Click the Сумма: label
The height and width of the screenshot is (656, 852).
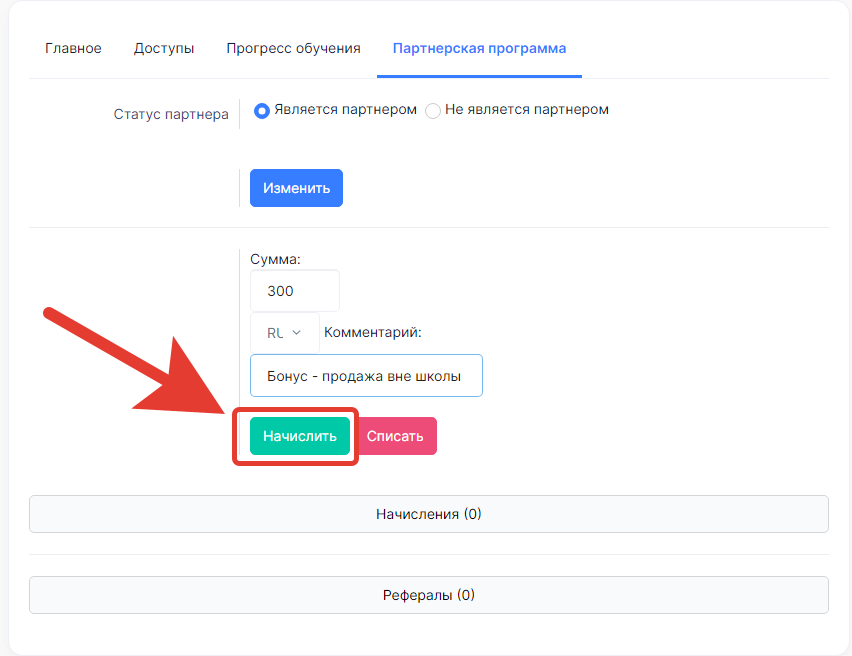[275, 259]
